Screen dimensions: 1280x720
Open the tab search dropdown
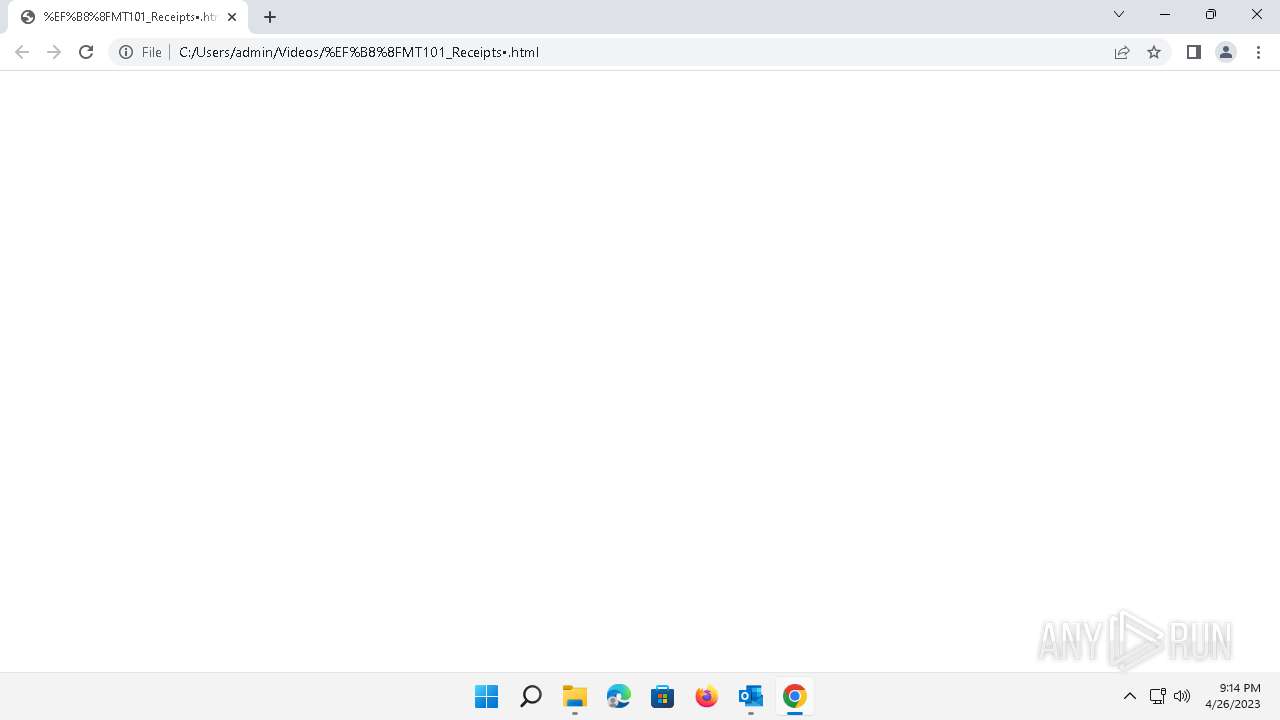tap(1119, 14)
